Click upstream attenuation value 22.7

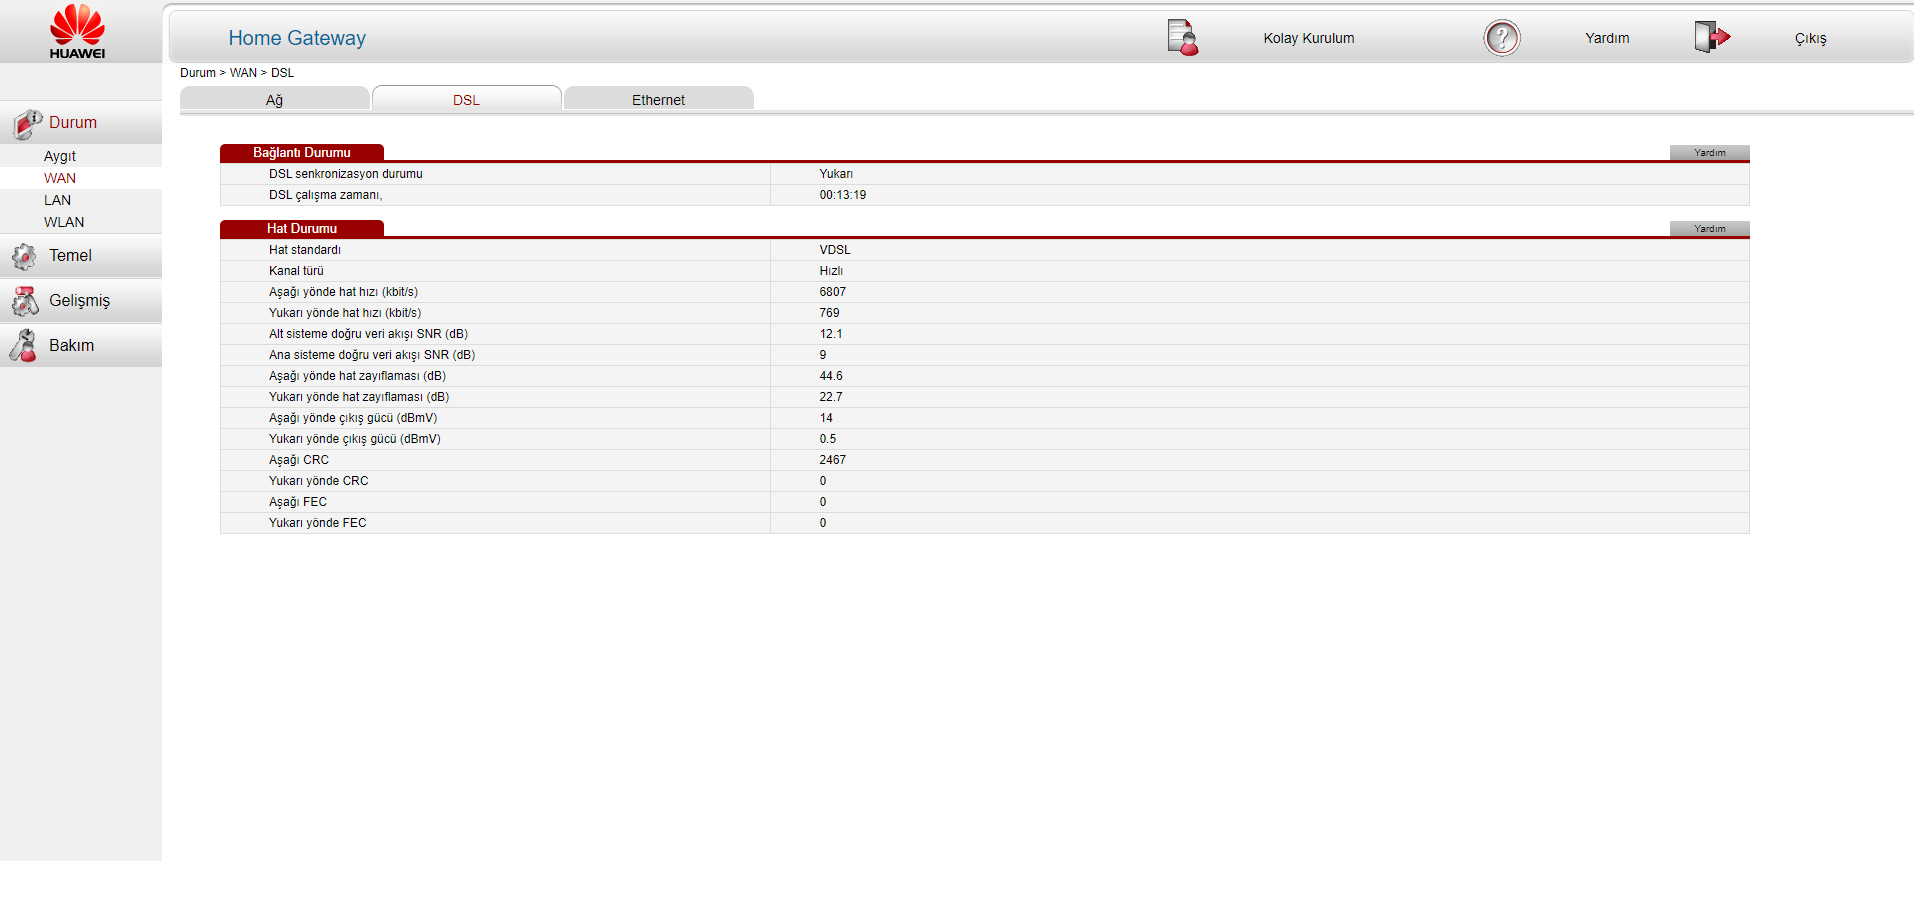(830, 397)
